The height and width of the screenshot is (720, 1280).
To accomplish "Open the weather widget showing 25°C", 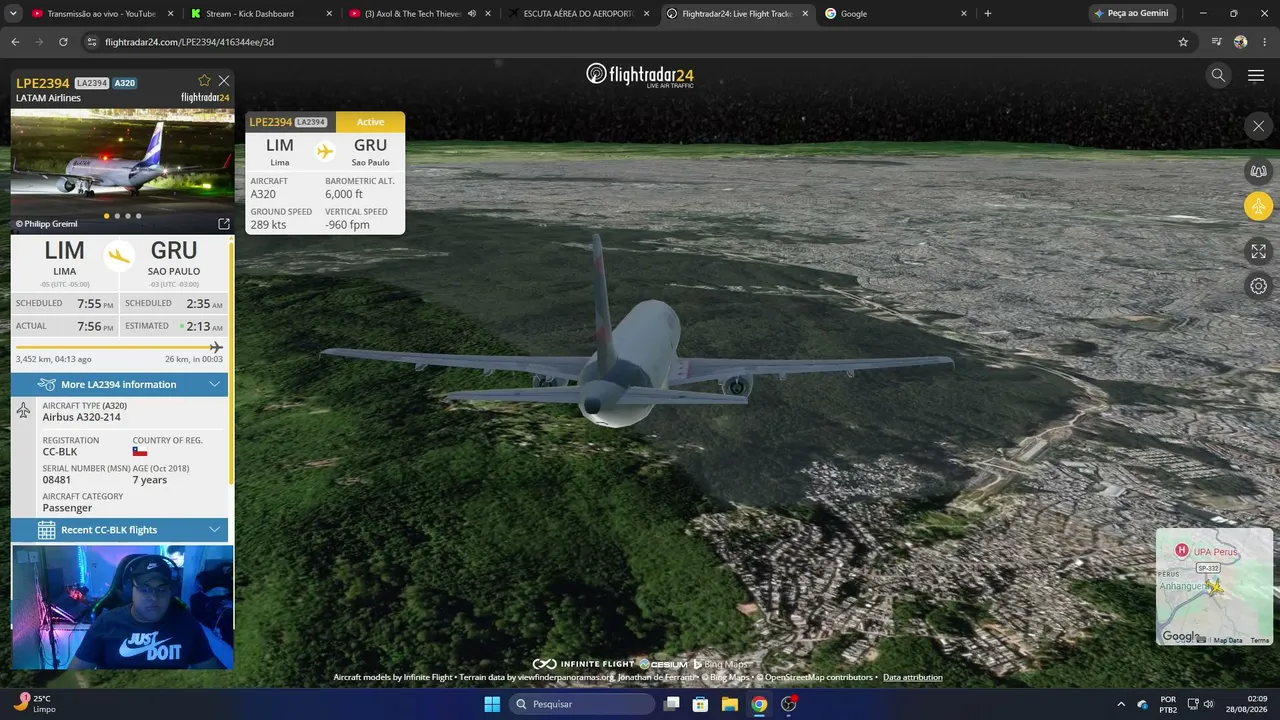I will (x=34, y=704).
